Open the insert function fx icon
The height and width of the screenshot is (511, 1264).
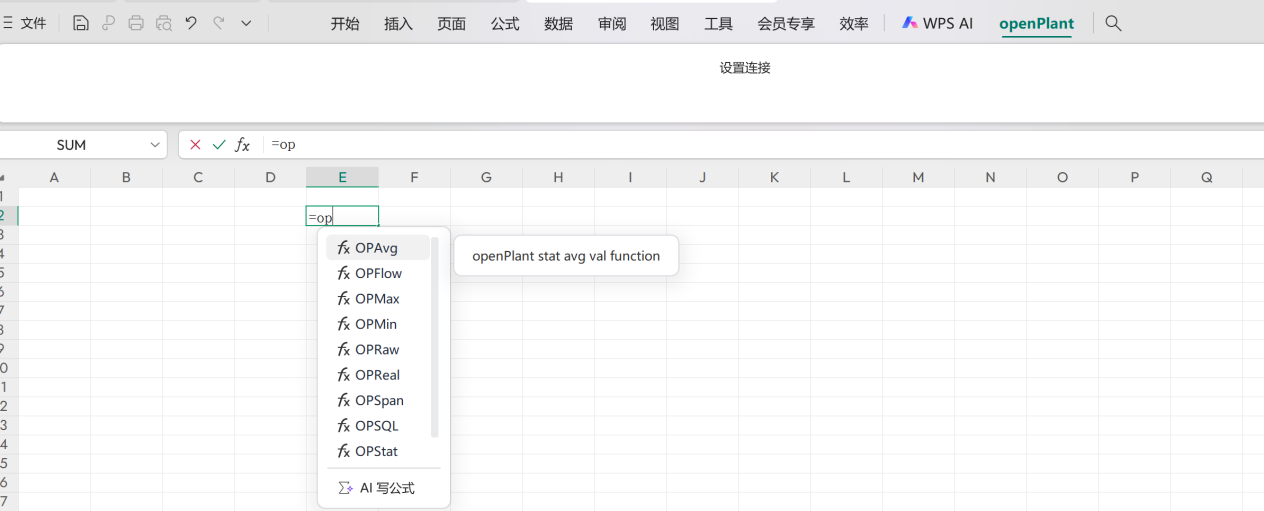coord(243,145)
